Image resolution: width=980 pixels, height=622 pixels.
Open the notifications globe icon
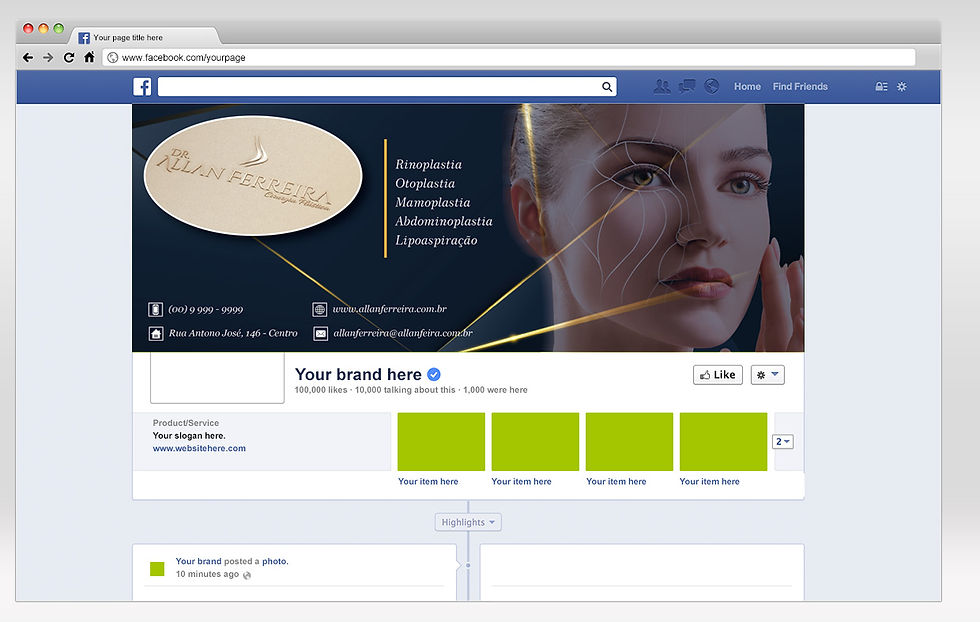coord(711,86)
